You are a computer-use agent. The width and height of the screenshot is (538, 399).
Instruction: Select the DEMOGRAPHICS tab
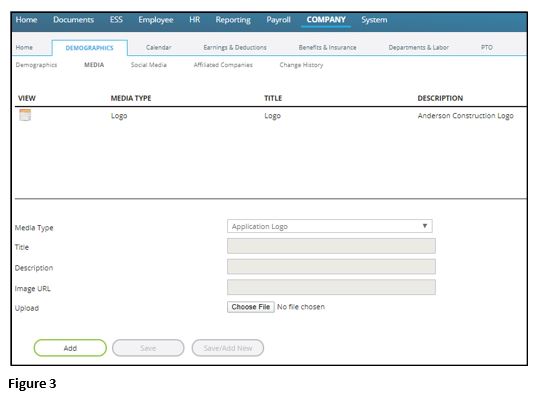(90, 48)
